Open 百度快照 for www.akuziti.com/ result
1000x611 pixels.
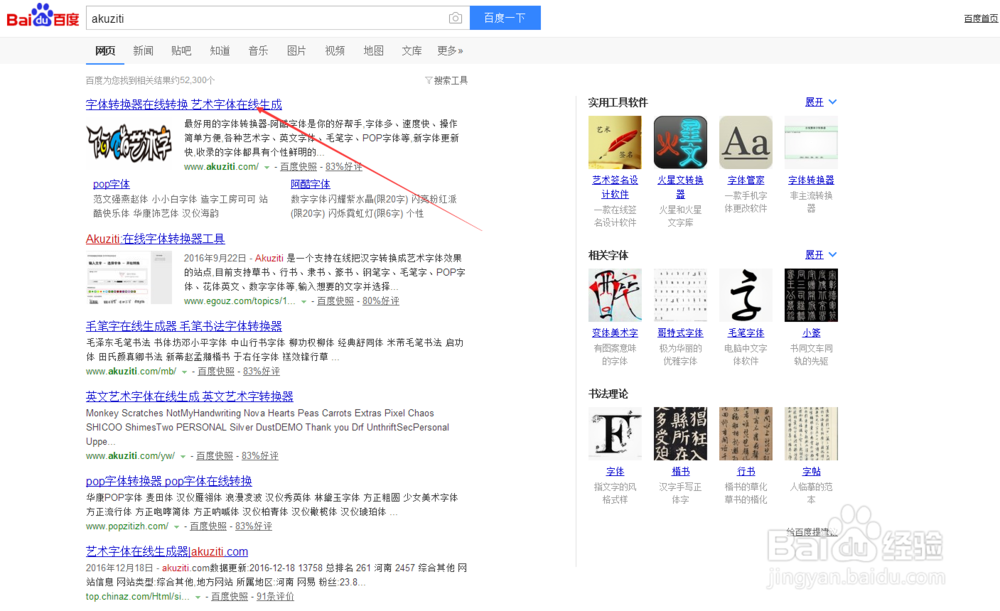[298, 166]
